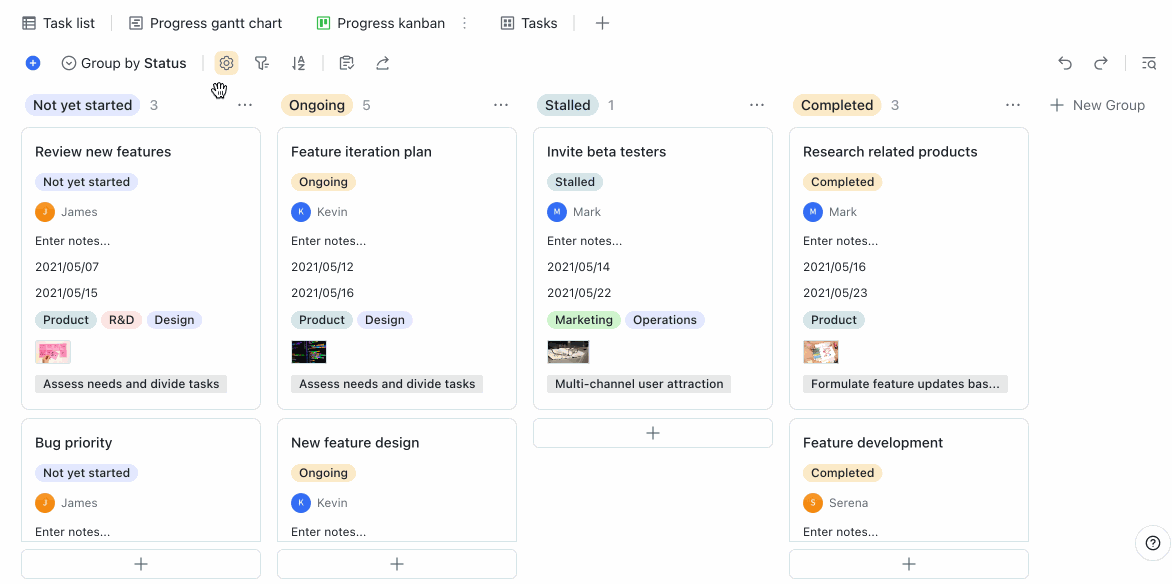Click the form/record copy icon in the toolbar
1172x584 pixels.
(346, 62)
